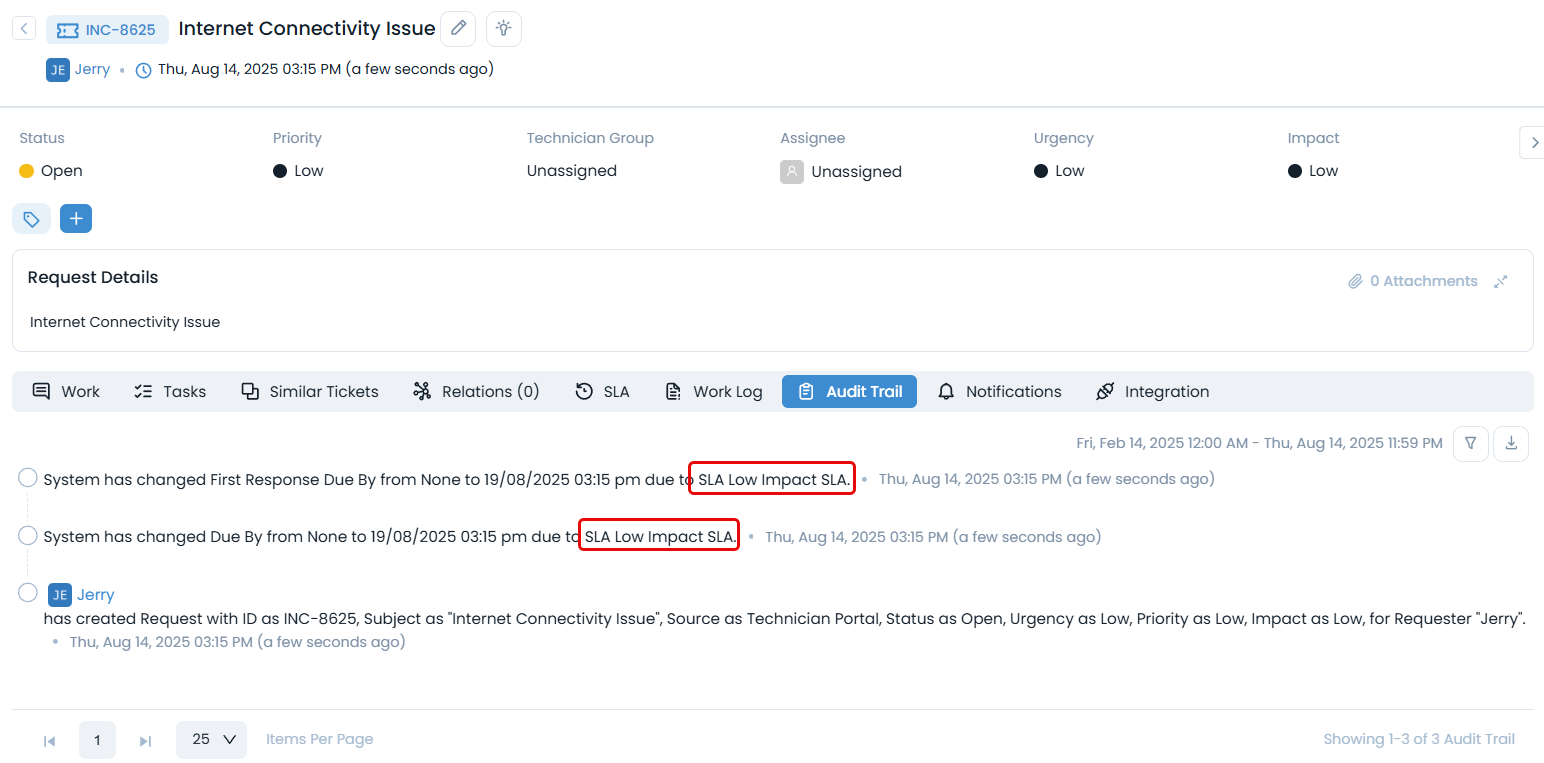The image size is (1544, 763).
Task: Switch to the SLA tab
Action: (603, 392)
